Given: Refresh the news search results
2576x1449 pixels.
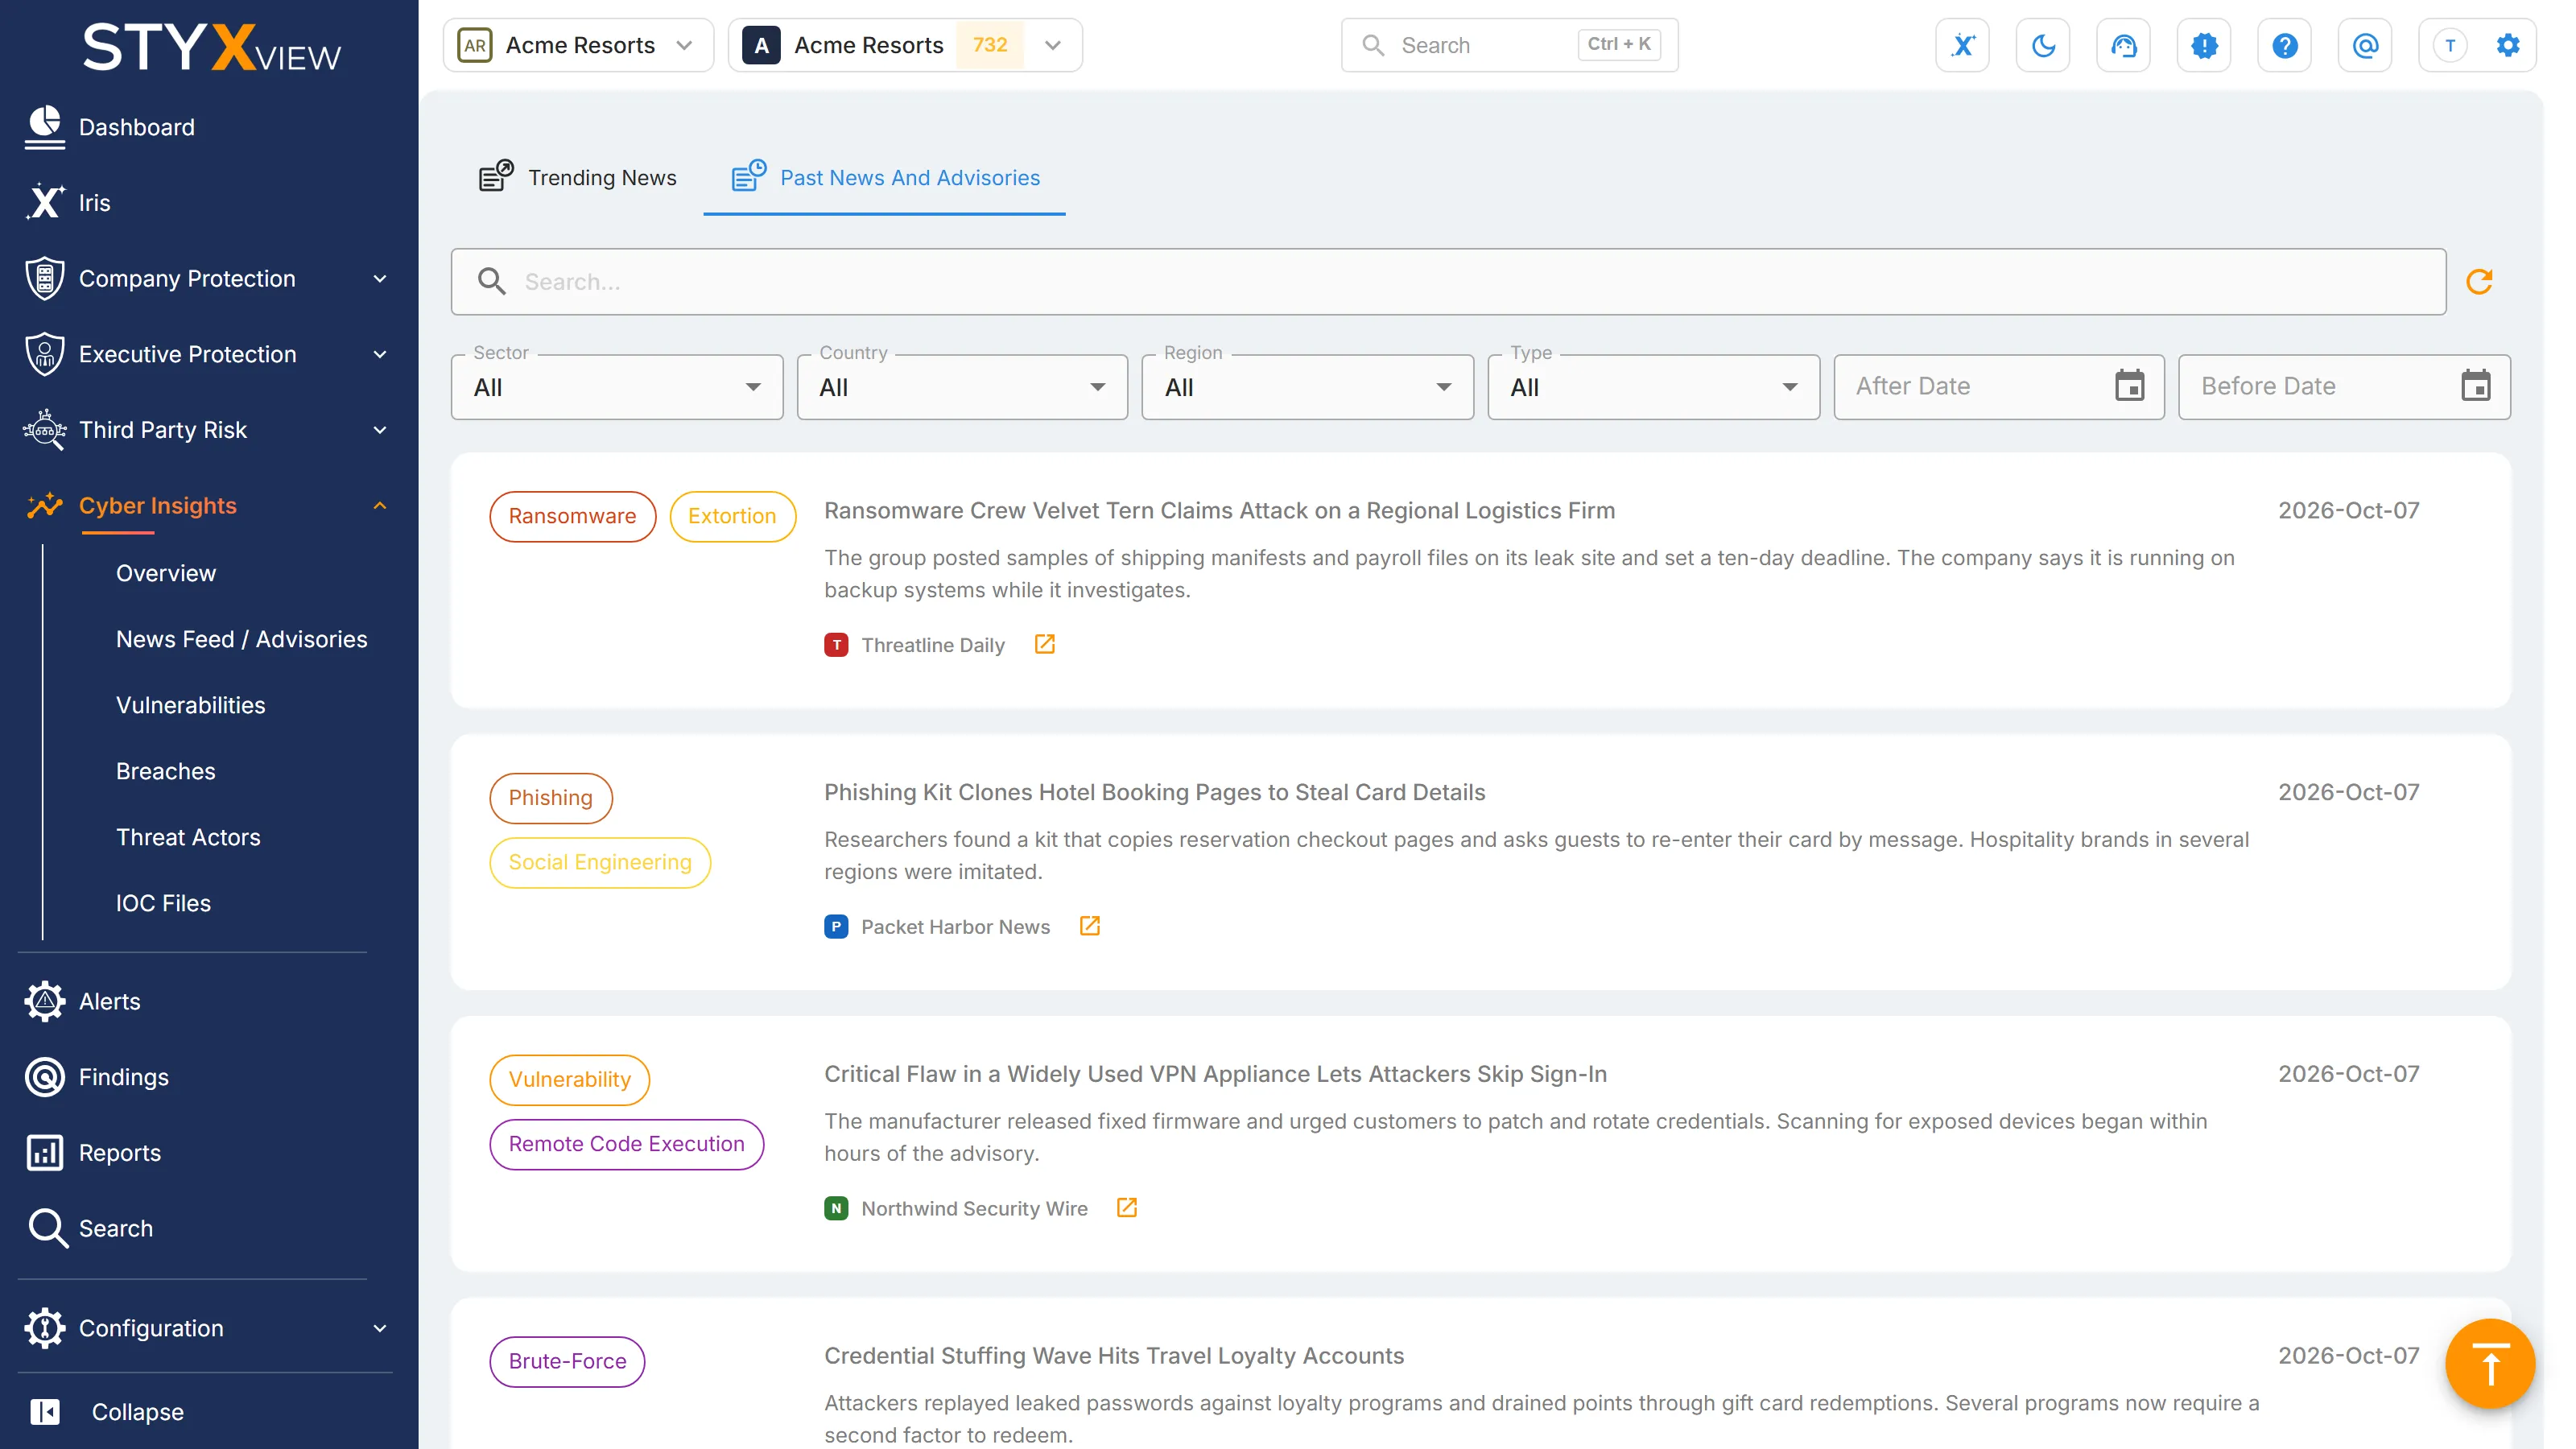Looking at the screenshot, I should tap(2479, 282).
